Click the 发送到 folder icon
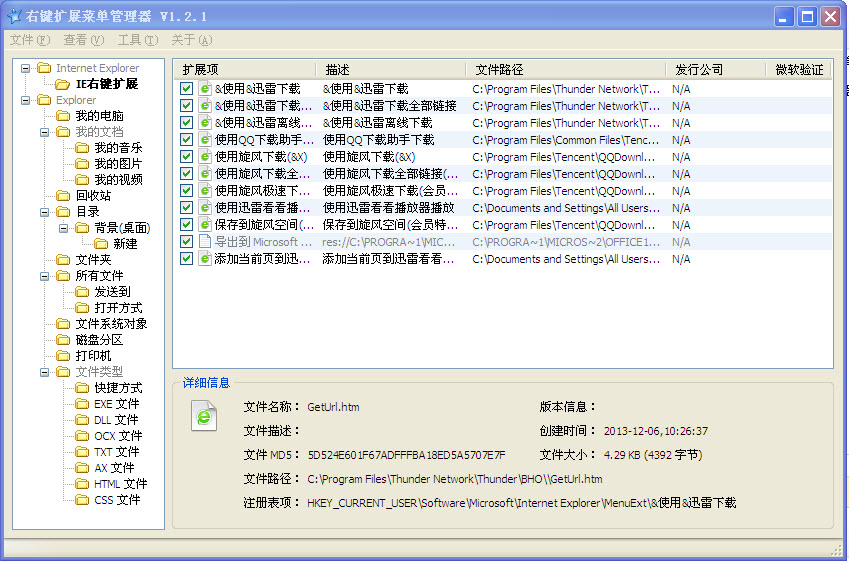The image size is (849, 561). click(x=82, y=292)
